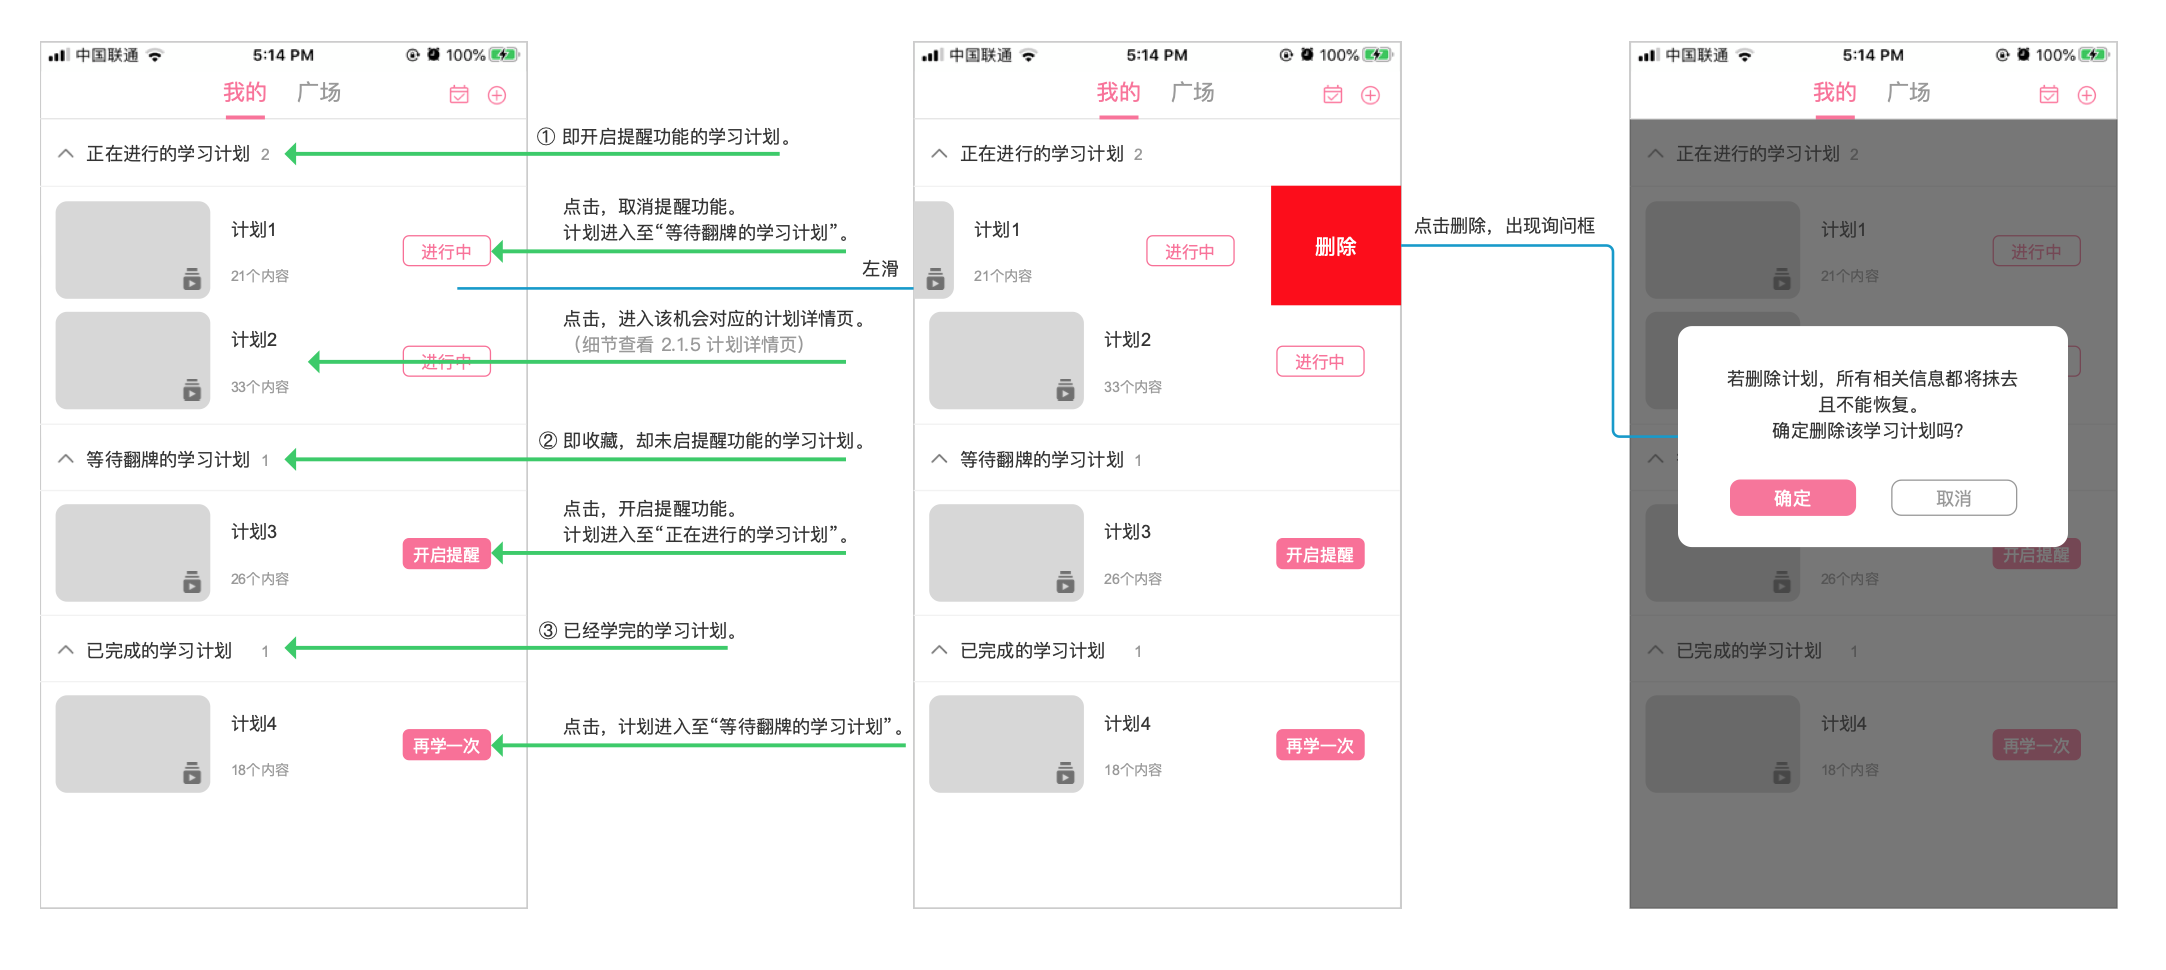Viewport: 2166px width, 970px height.
Task: Tap the plus icon on the third screen
Action: 2087,93
